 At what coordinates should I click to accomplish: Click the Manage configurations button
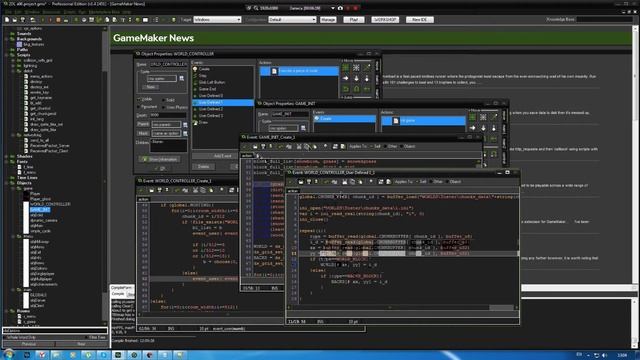pos(328,20)
